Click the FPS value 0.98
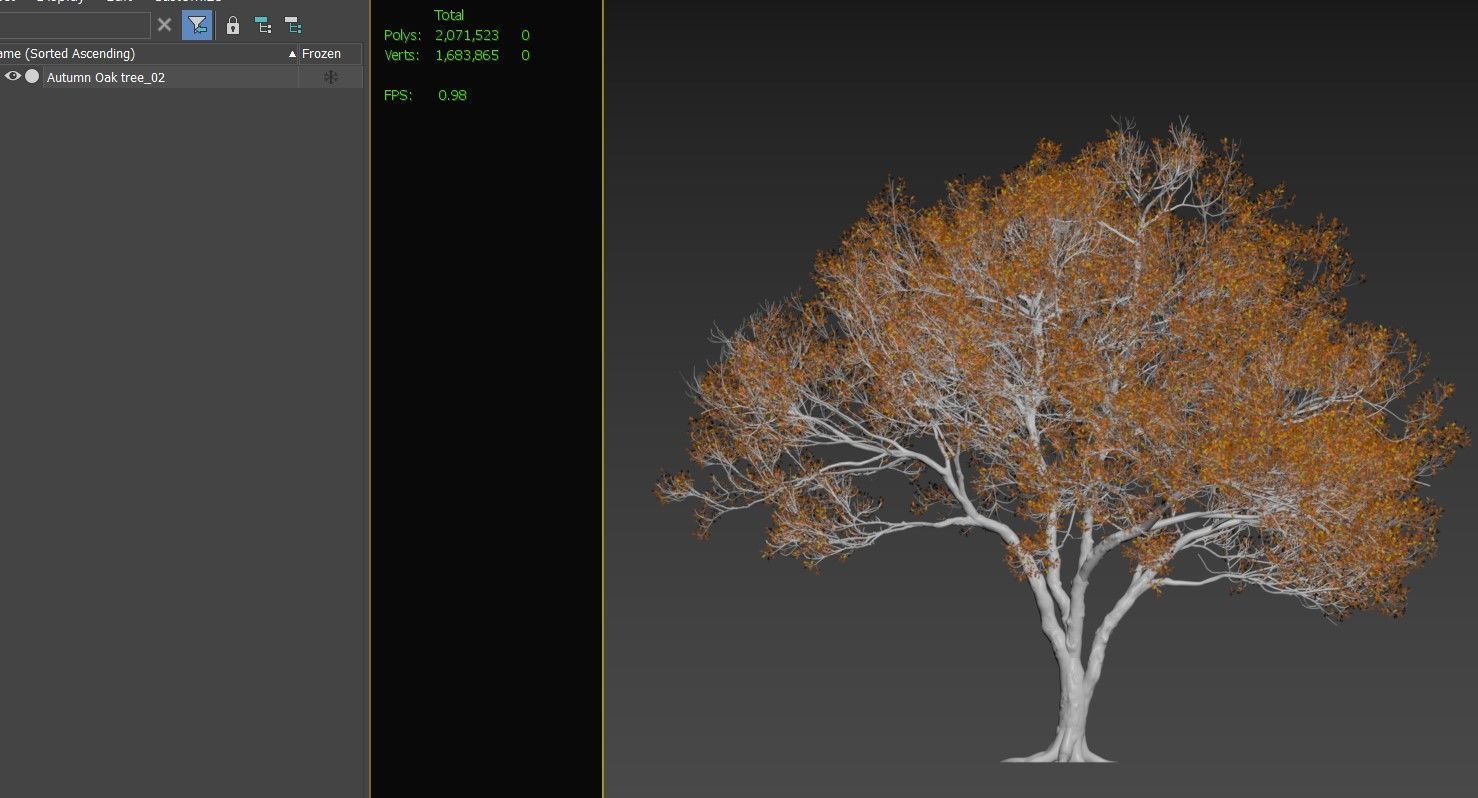This screenshot has height=798, width=1478. click(452, 95)
